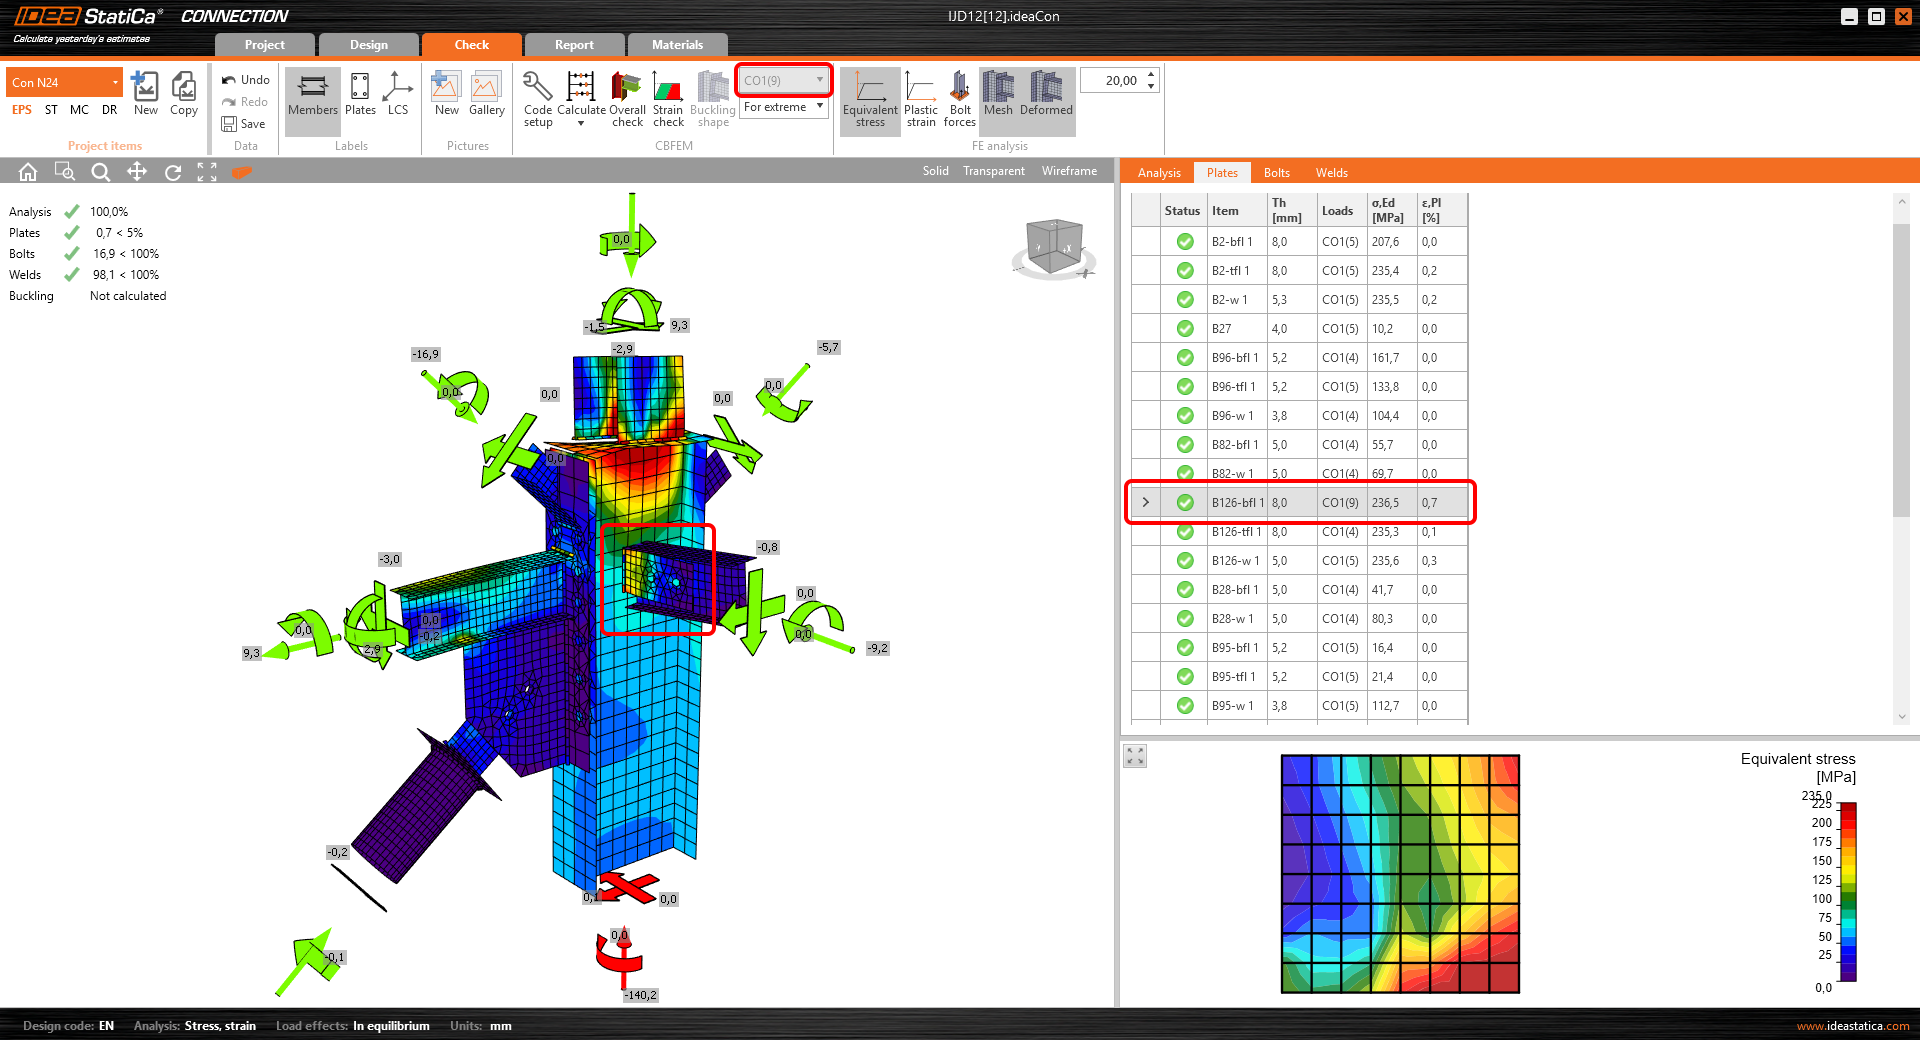Viewport: 1920px width, 1040px height.
Task: Show Overall check results
Action: coord(627,99)
